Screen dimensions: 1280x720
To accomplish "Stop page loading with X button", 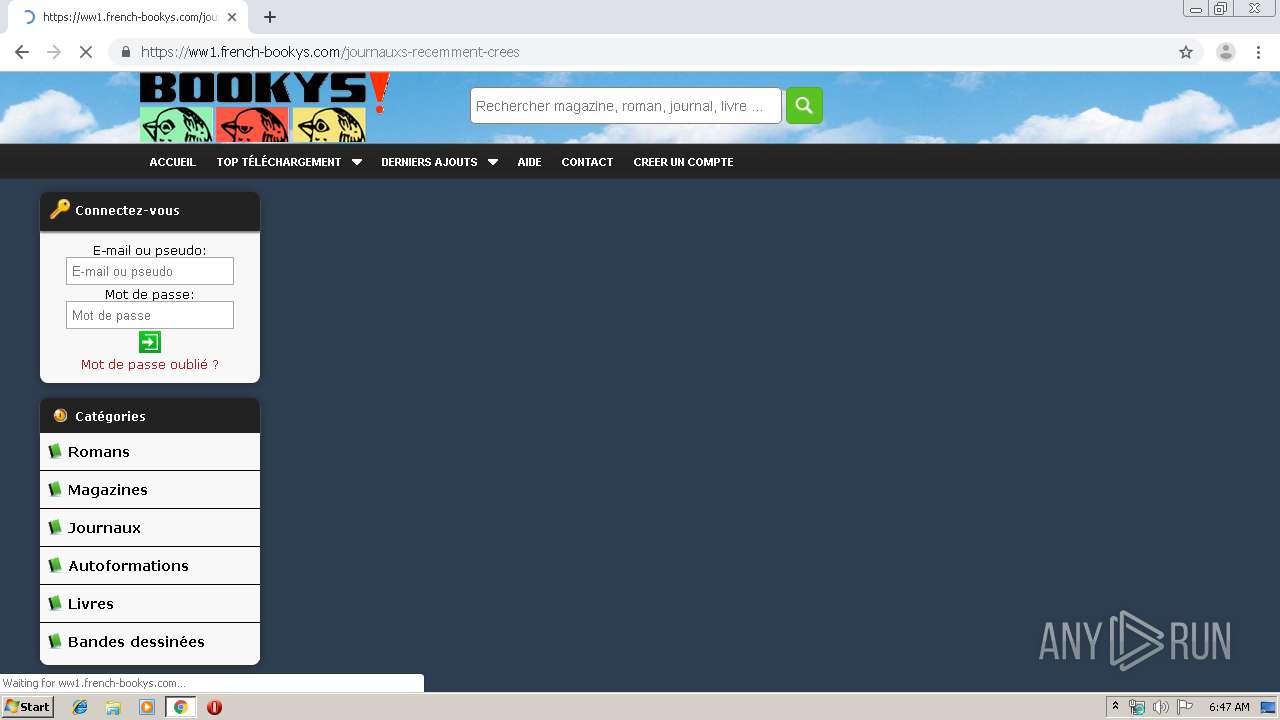I will coord(86,52).
